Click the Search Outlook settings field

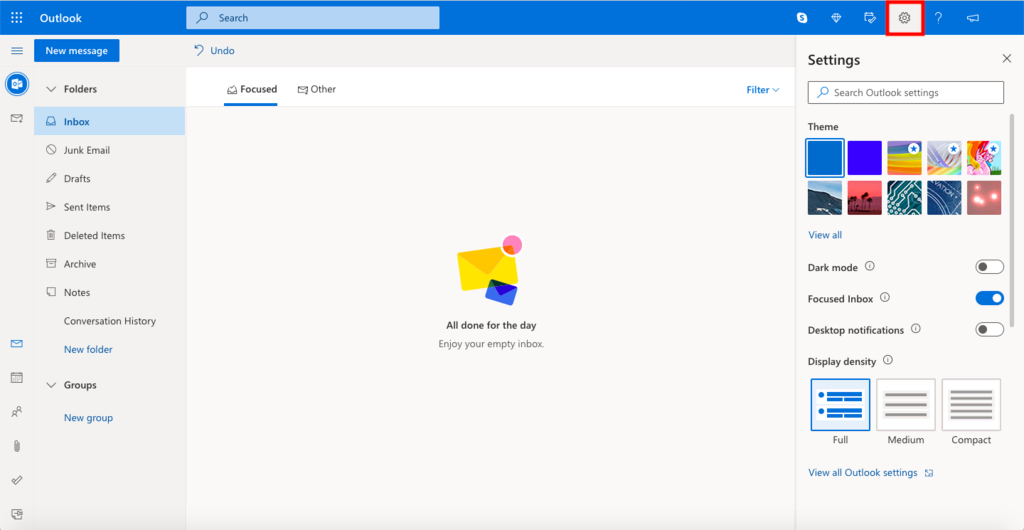point(906,93)
